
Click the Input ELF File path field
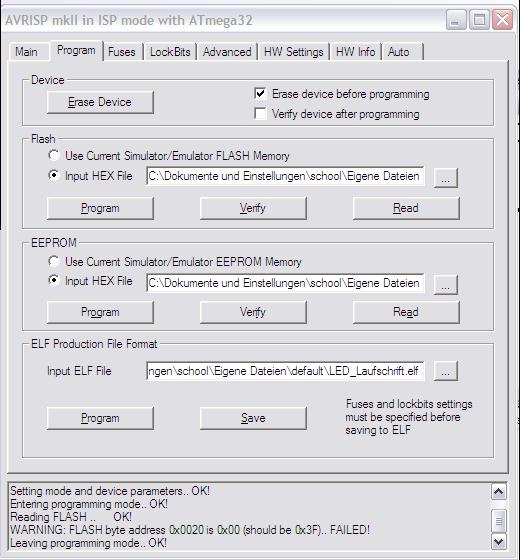click(285, 371)
